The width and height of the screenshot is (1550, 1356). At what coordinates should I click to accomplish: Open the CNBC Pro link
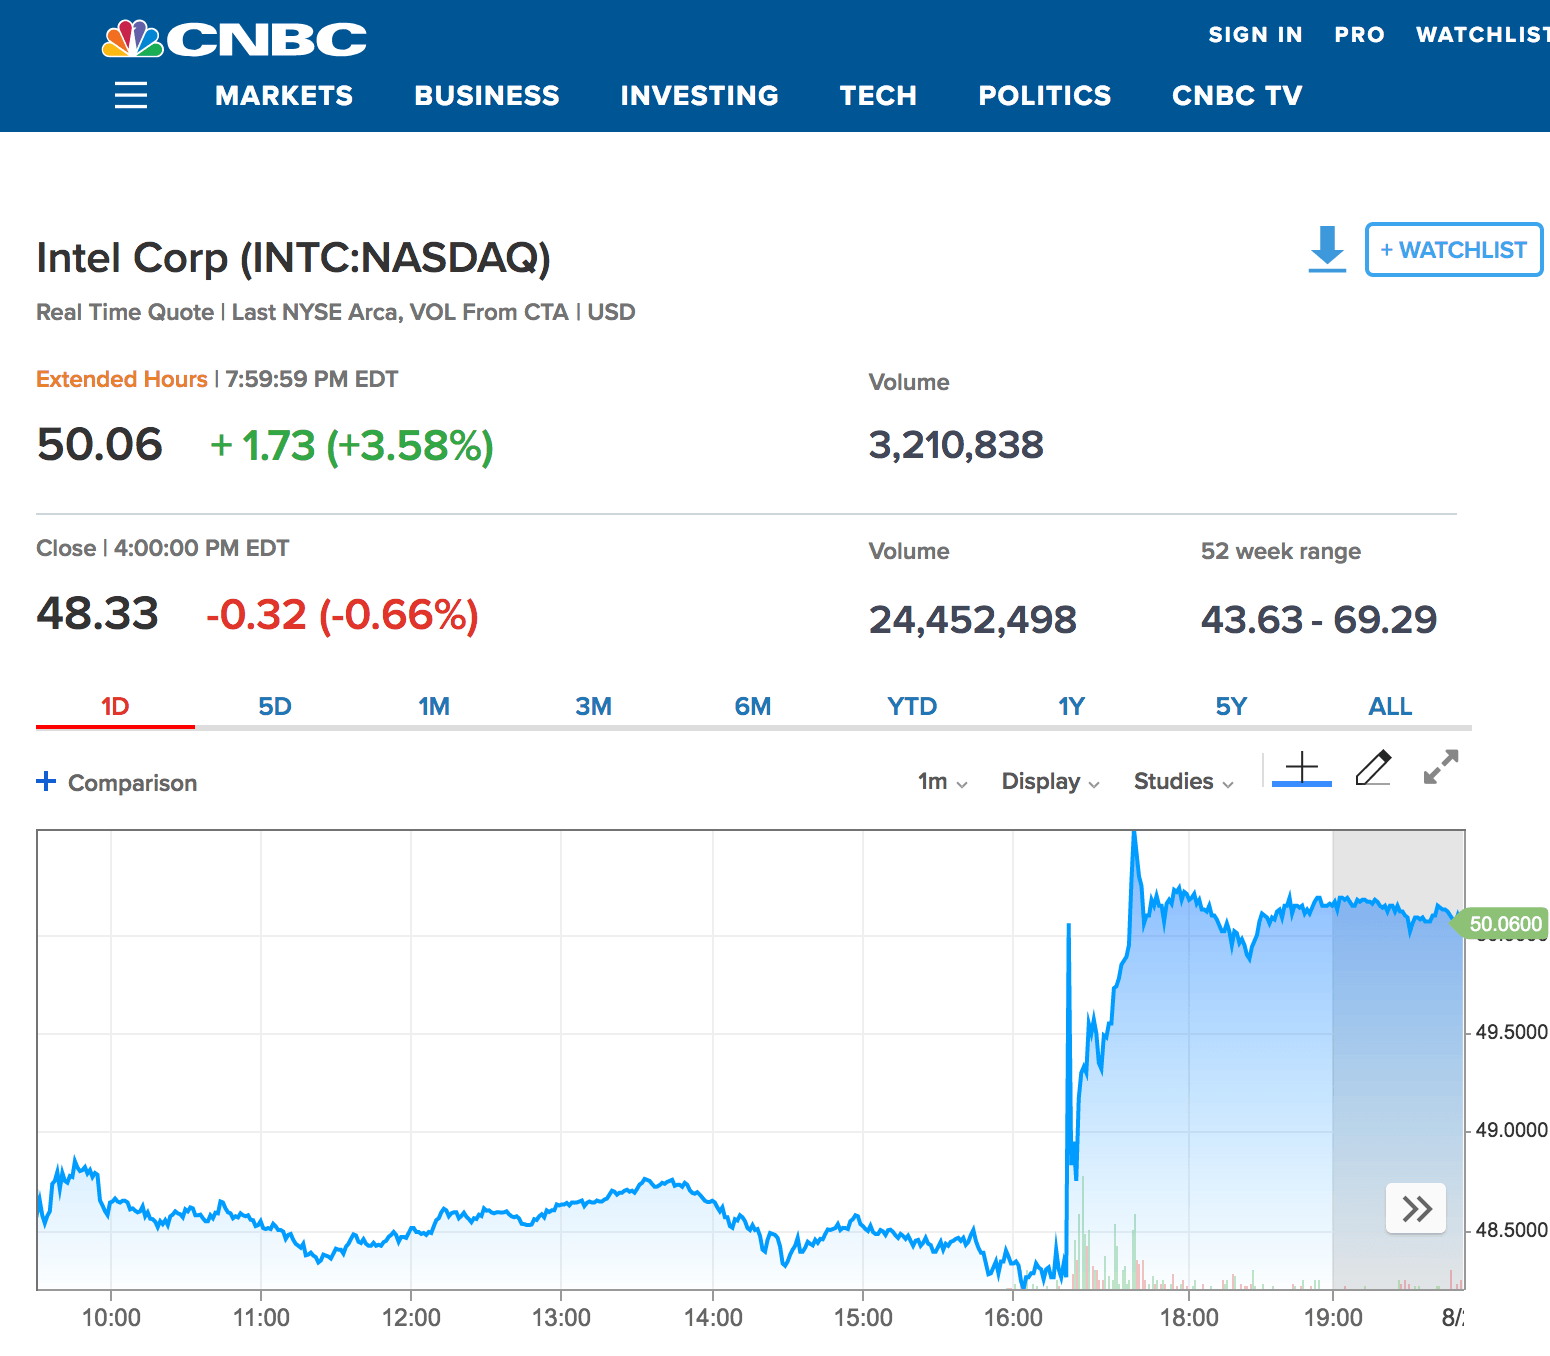point(1359,35)
